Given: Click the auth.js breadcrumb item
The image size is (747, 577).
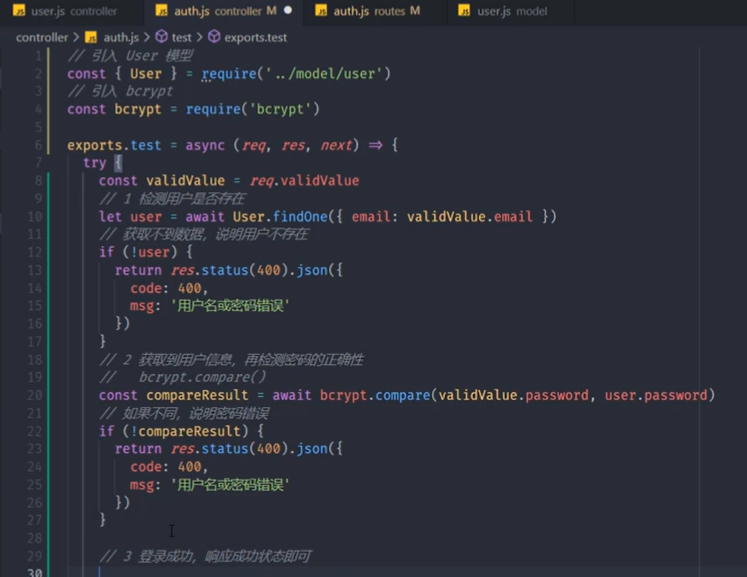Looking at the screenshot, I should (x=121, y=37).
